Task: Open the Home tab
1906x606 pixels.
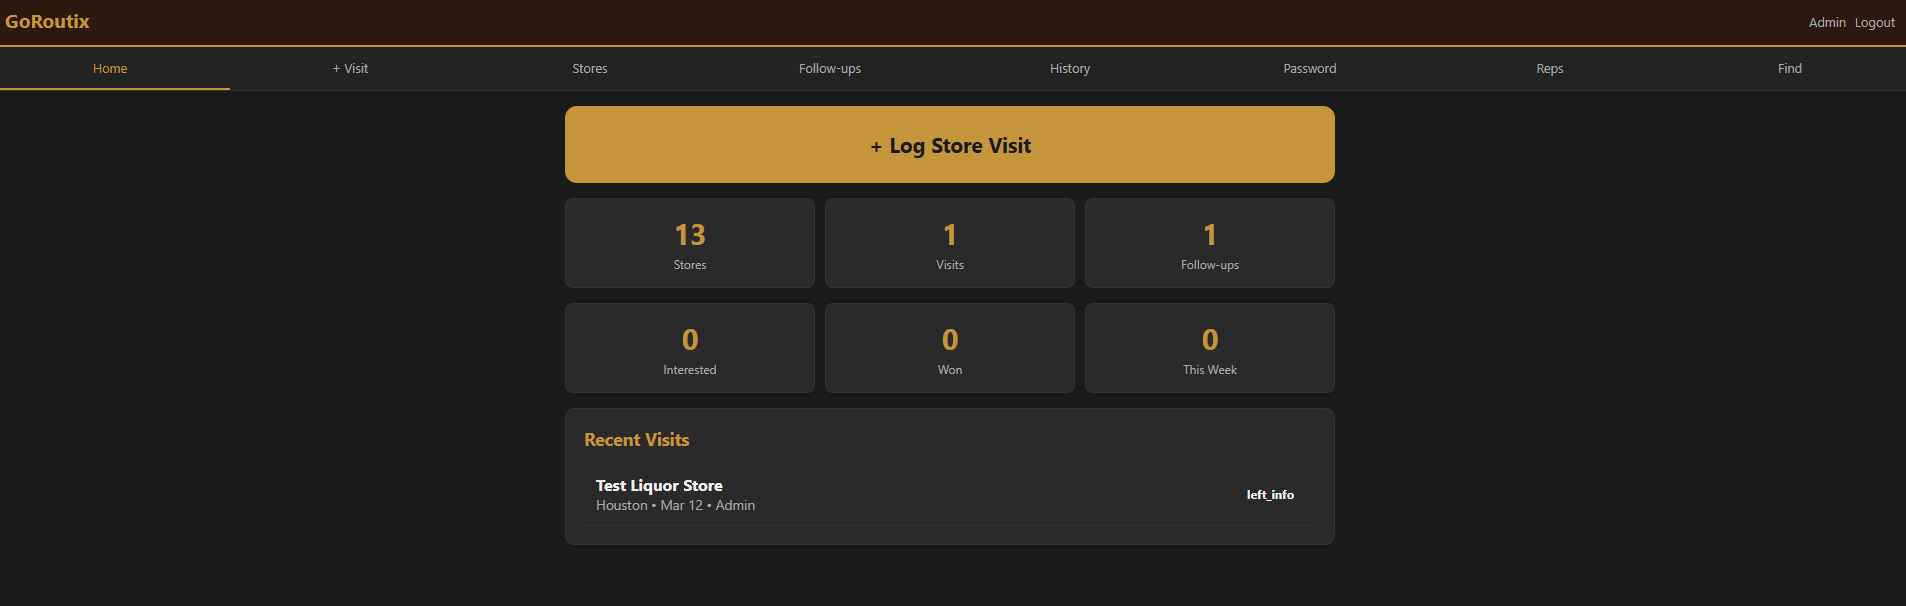Action: tap(110, 69)
